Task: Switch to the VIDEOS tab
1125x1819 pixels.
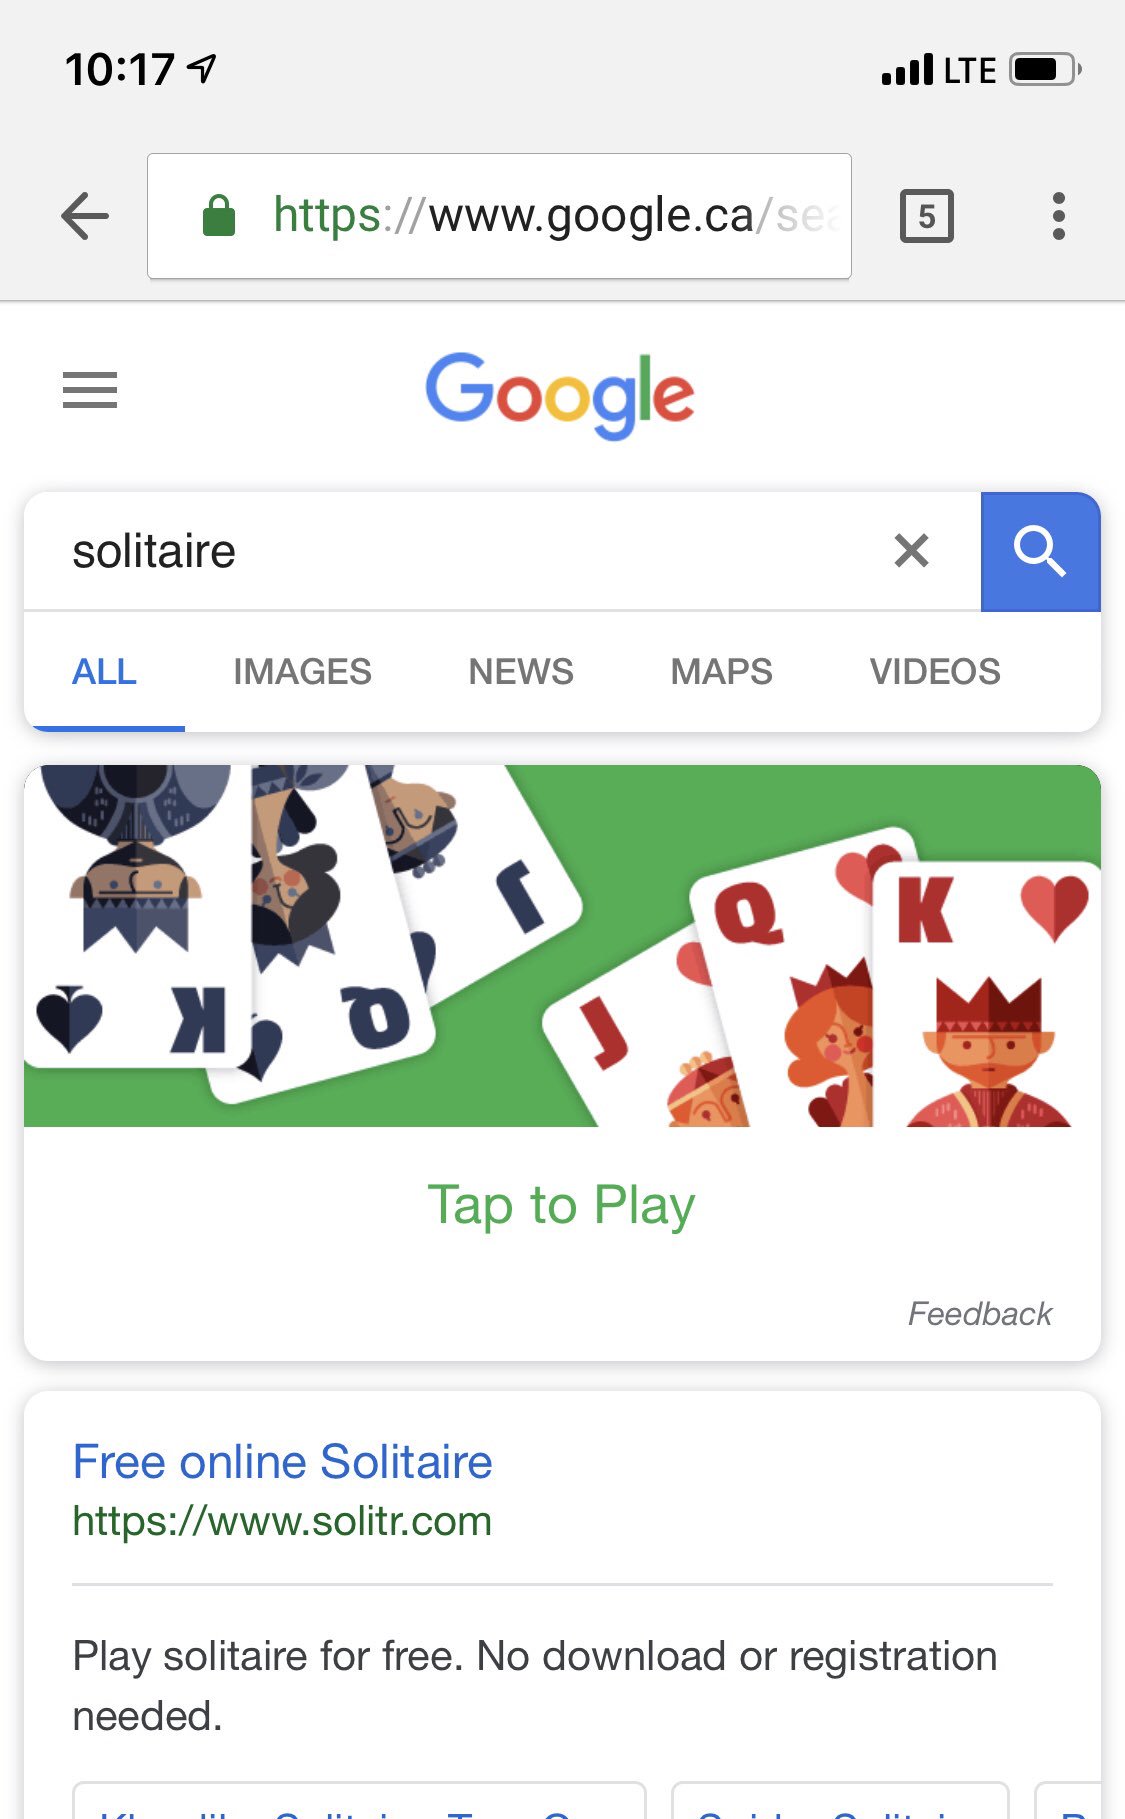Action: [x=935, y=672]
